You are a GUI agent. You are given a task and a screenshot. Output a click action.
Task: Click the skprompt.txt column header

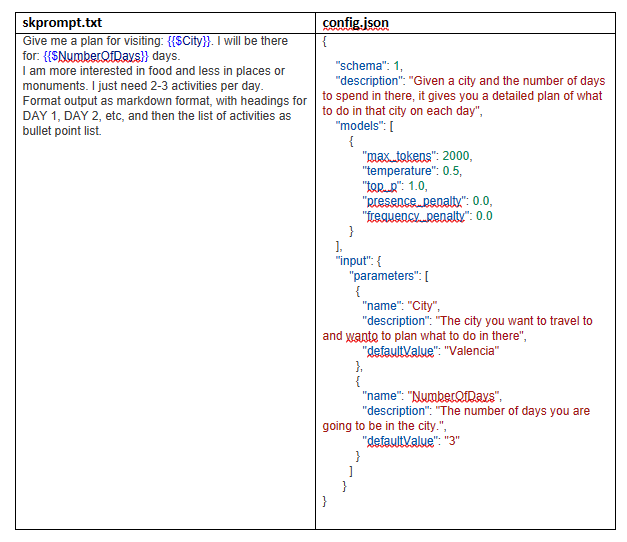click(x=62, y=23)
